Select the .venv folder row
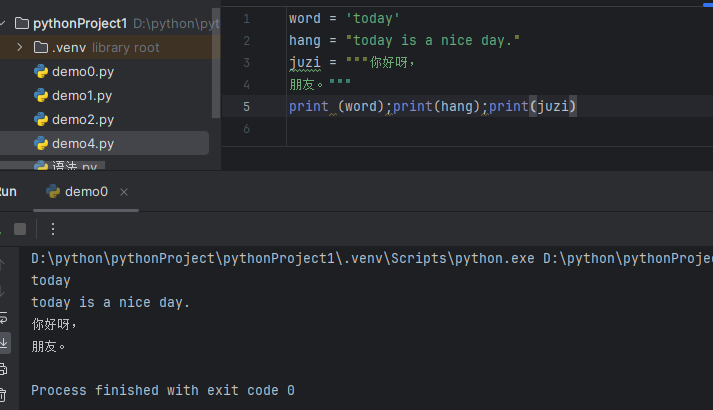Screen dimensions: 713x410 click(110, 47)
